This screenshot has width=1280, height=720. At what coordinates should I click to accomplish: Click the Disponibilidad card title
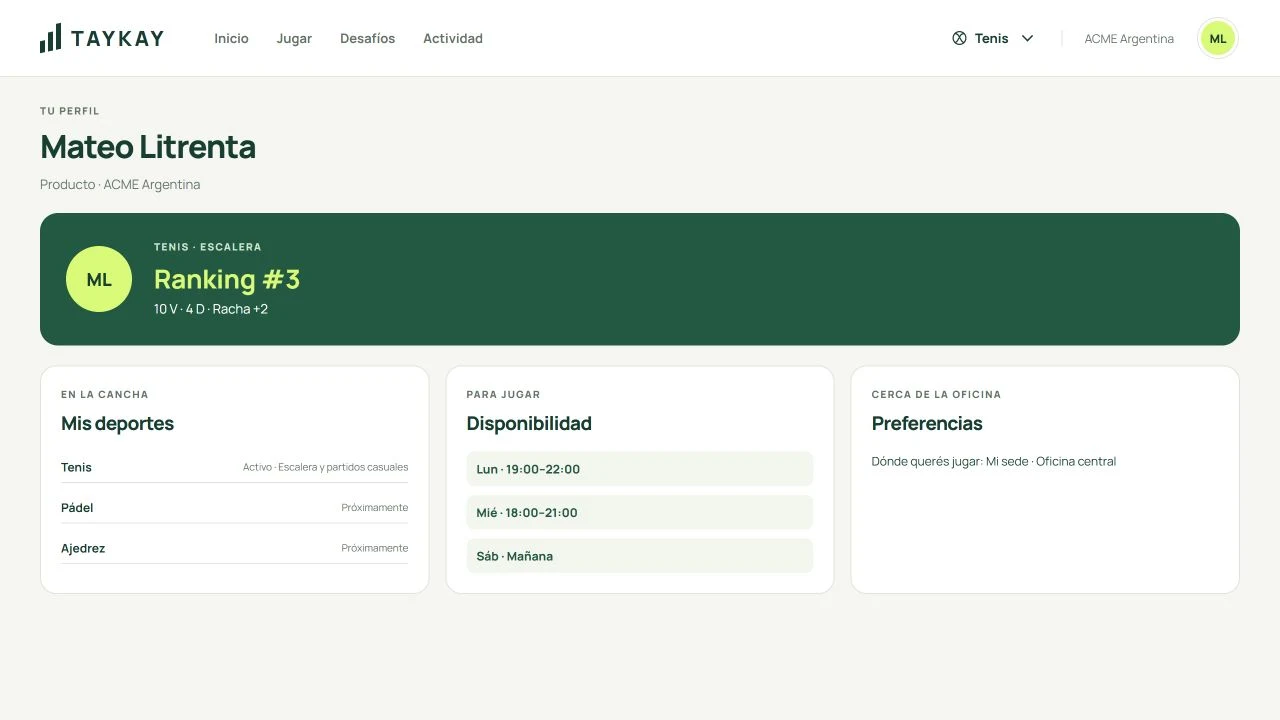(x=529, y=423)
